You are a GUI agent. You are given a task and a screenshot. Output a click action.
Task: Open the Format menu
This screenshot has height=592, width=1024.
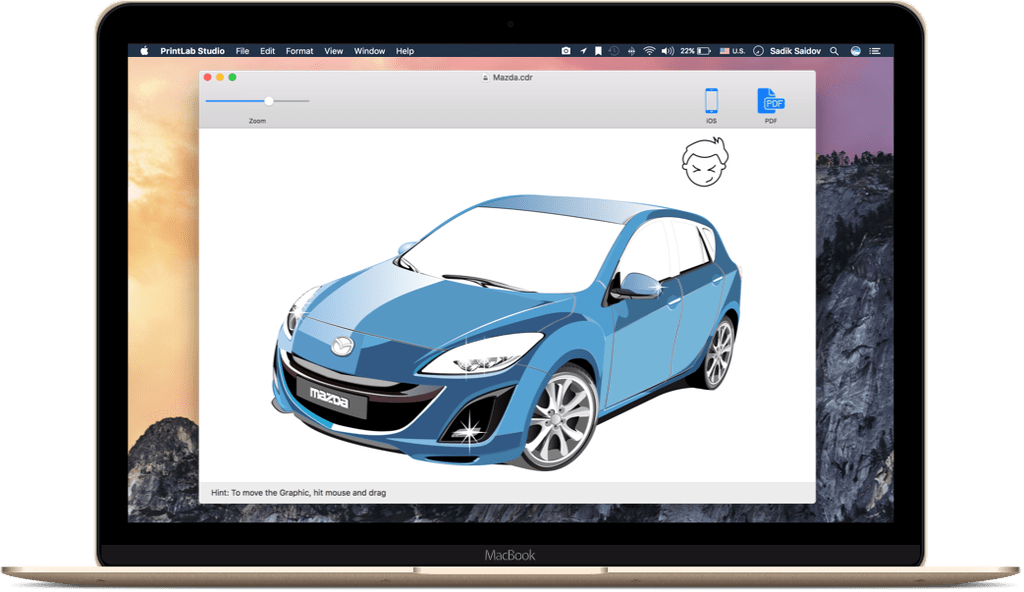pos(299,51)
